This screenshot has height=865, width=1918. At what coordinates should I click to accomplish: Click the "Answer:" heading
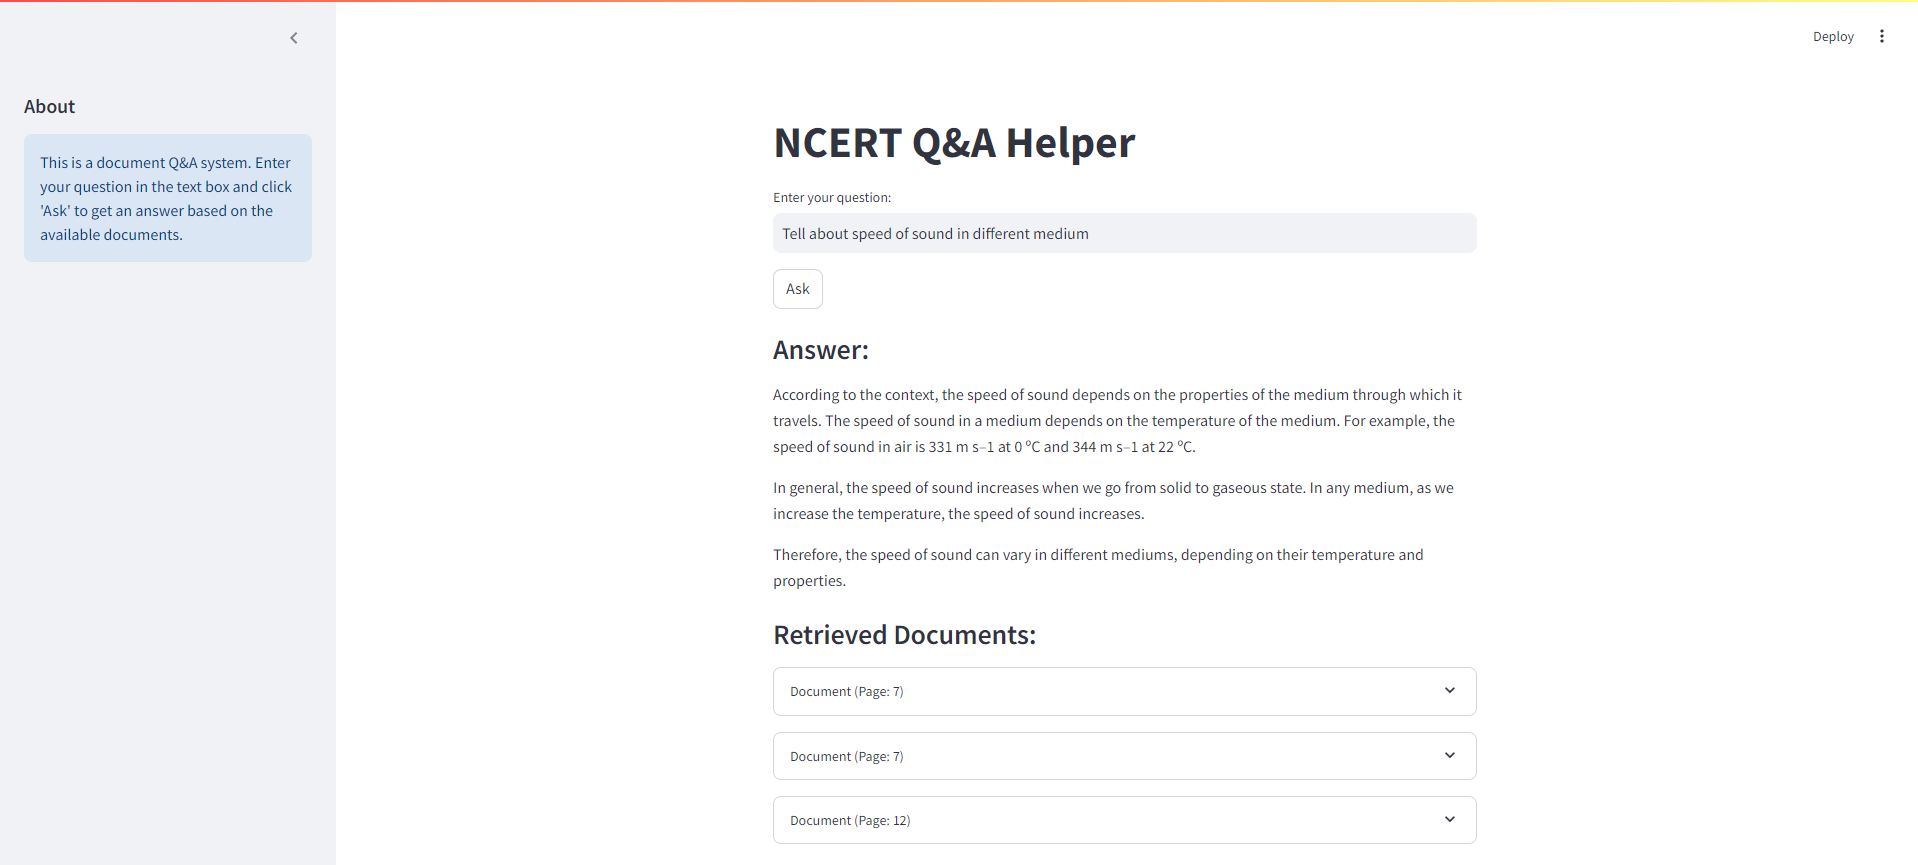820,350
